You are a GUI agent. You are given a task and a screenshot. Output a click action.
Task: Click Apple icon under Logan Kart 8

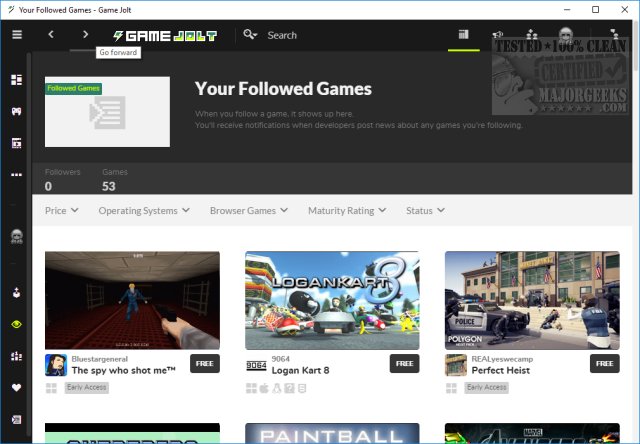point(264,388)
